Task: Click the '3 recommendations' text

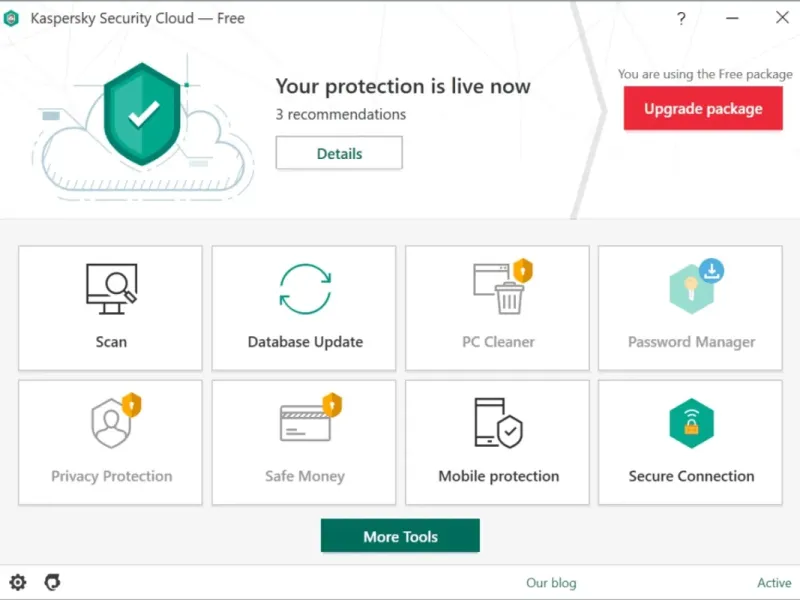Action: [341, 114]
